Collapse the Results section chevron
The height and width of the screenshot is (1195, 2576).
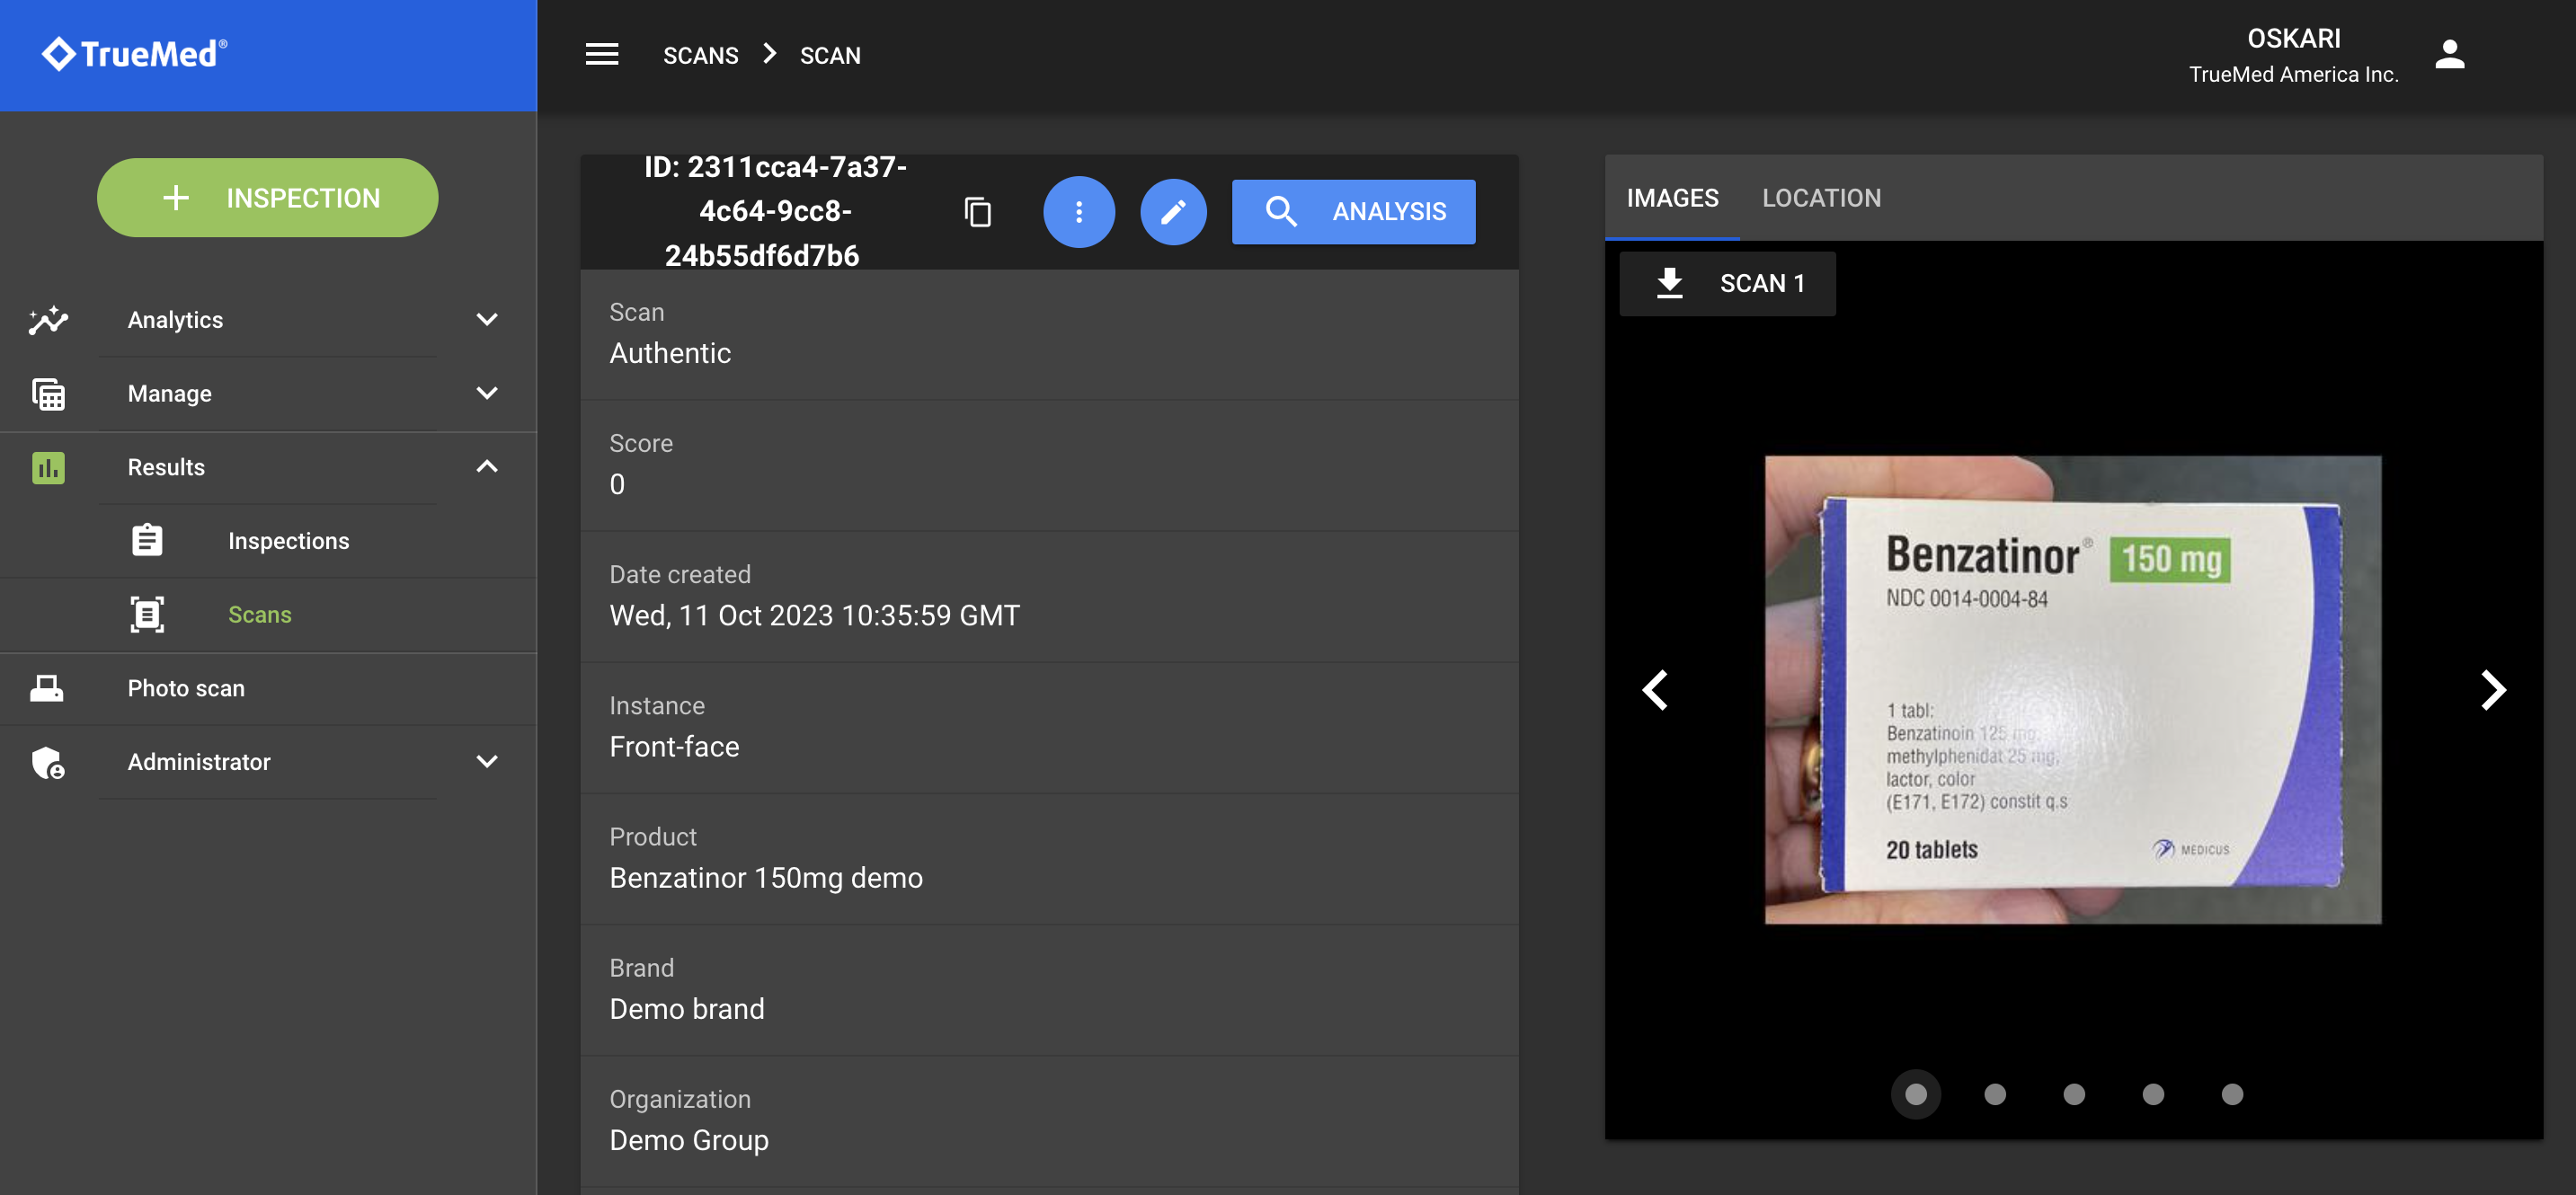coord(487,467)
